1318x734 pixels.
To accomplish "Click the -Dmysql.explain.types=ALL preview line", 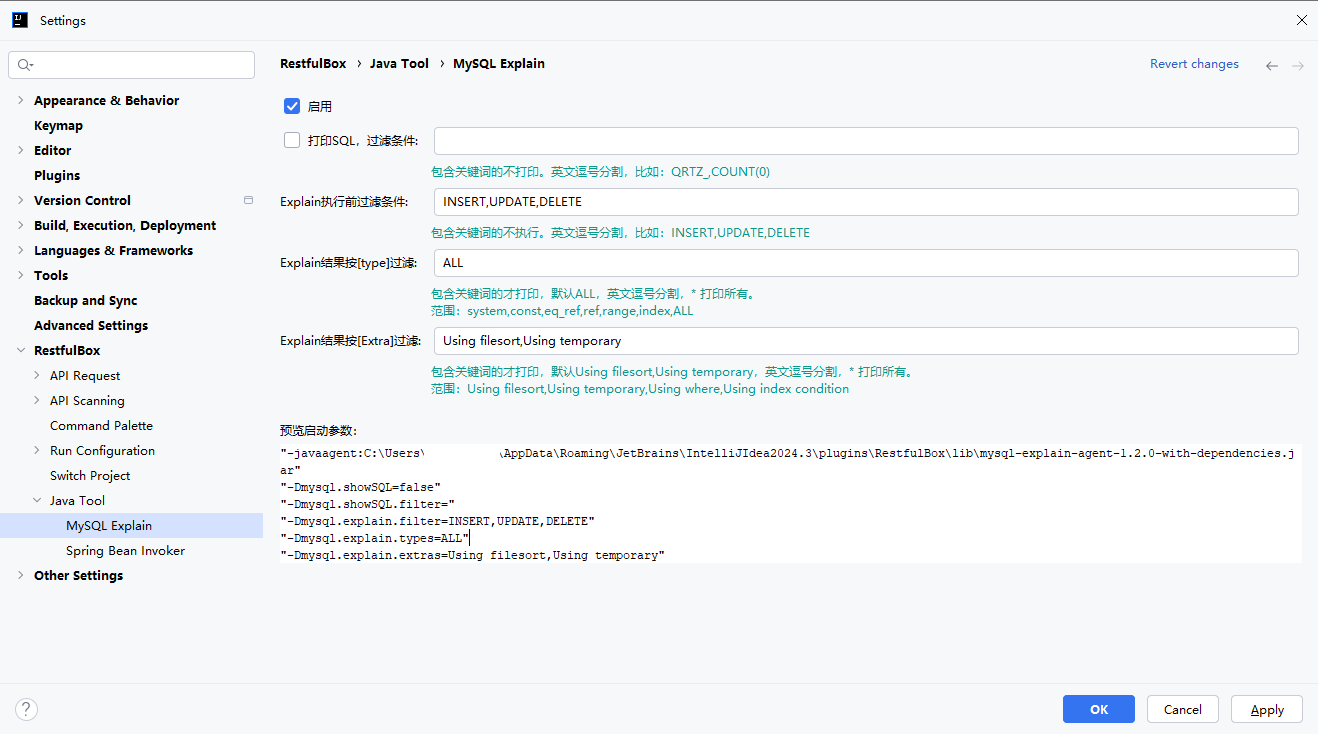I will [374, 538].
